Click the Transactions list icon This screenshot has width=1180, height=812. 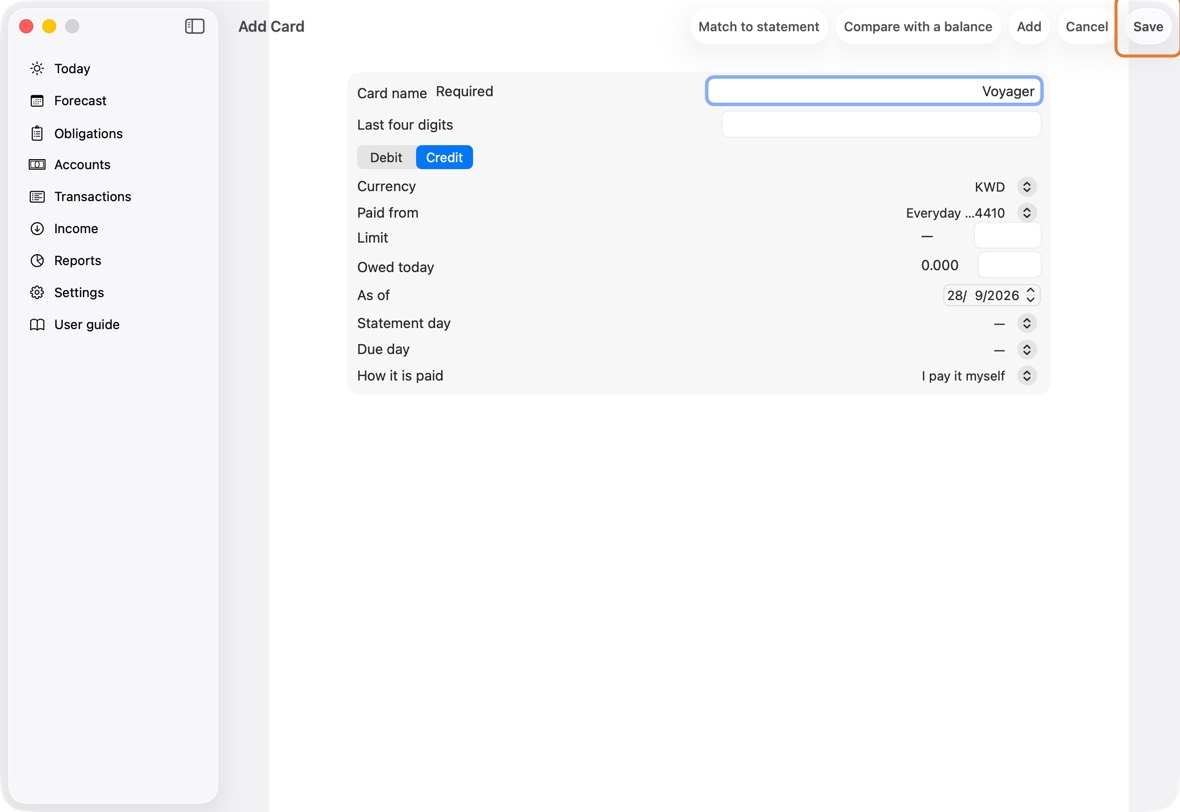coord(37,196)
